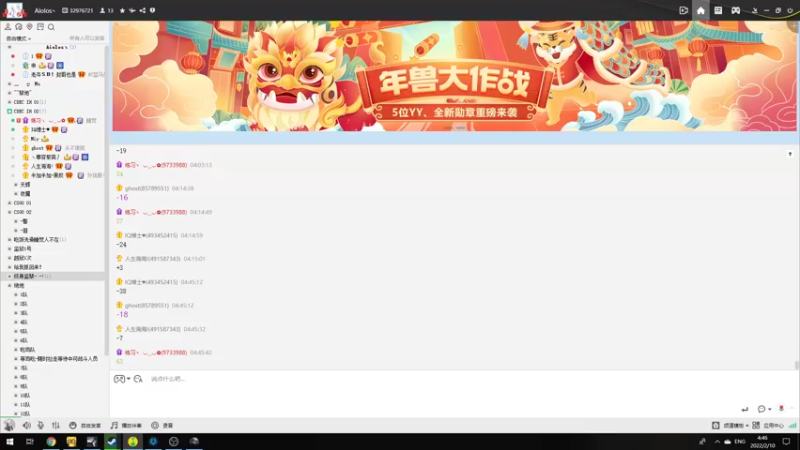Open the speaking mode dropdown below the icon row
This screenshot has height=450, width=800.
click(18, 38)
